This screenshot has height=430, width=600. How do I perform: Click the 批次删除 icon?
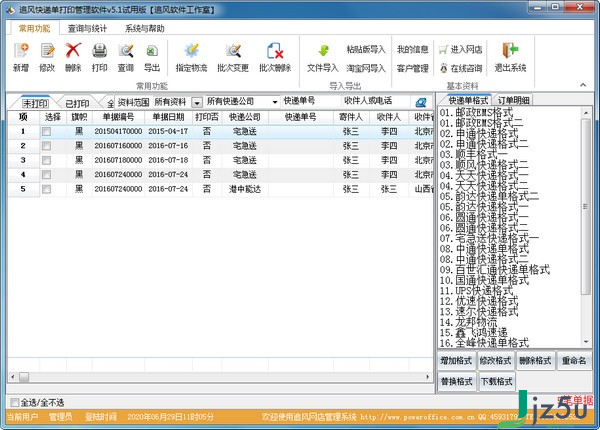(275, 50)
